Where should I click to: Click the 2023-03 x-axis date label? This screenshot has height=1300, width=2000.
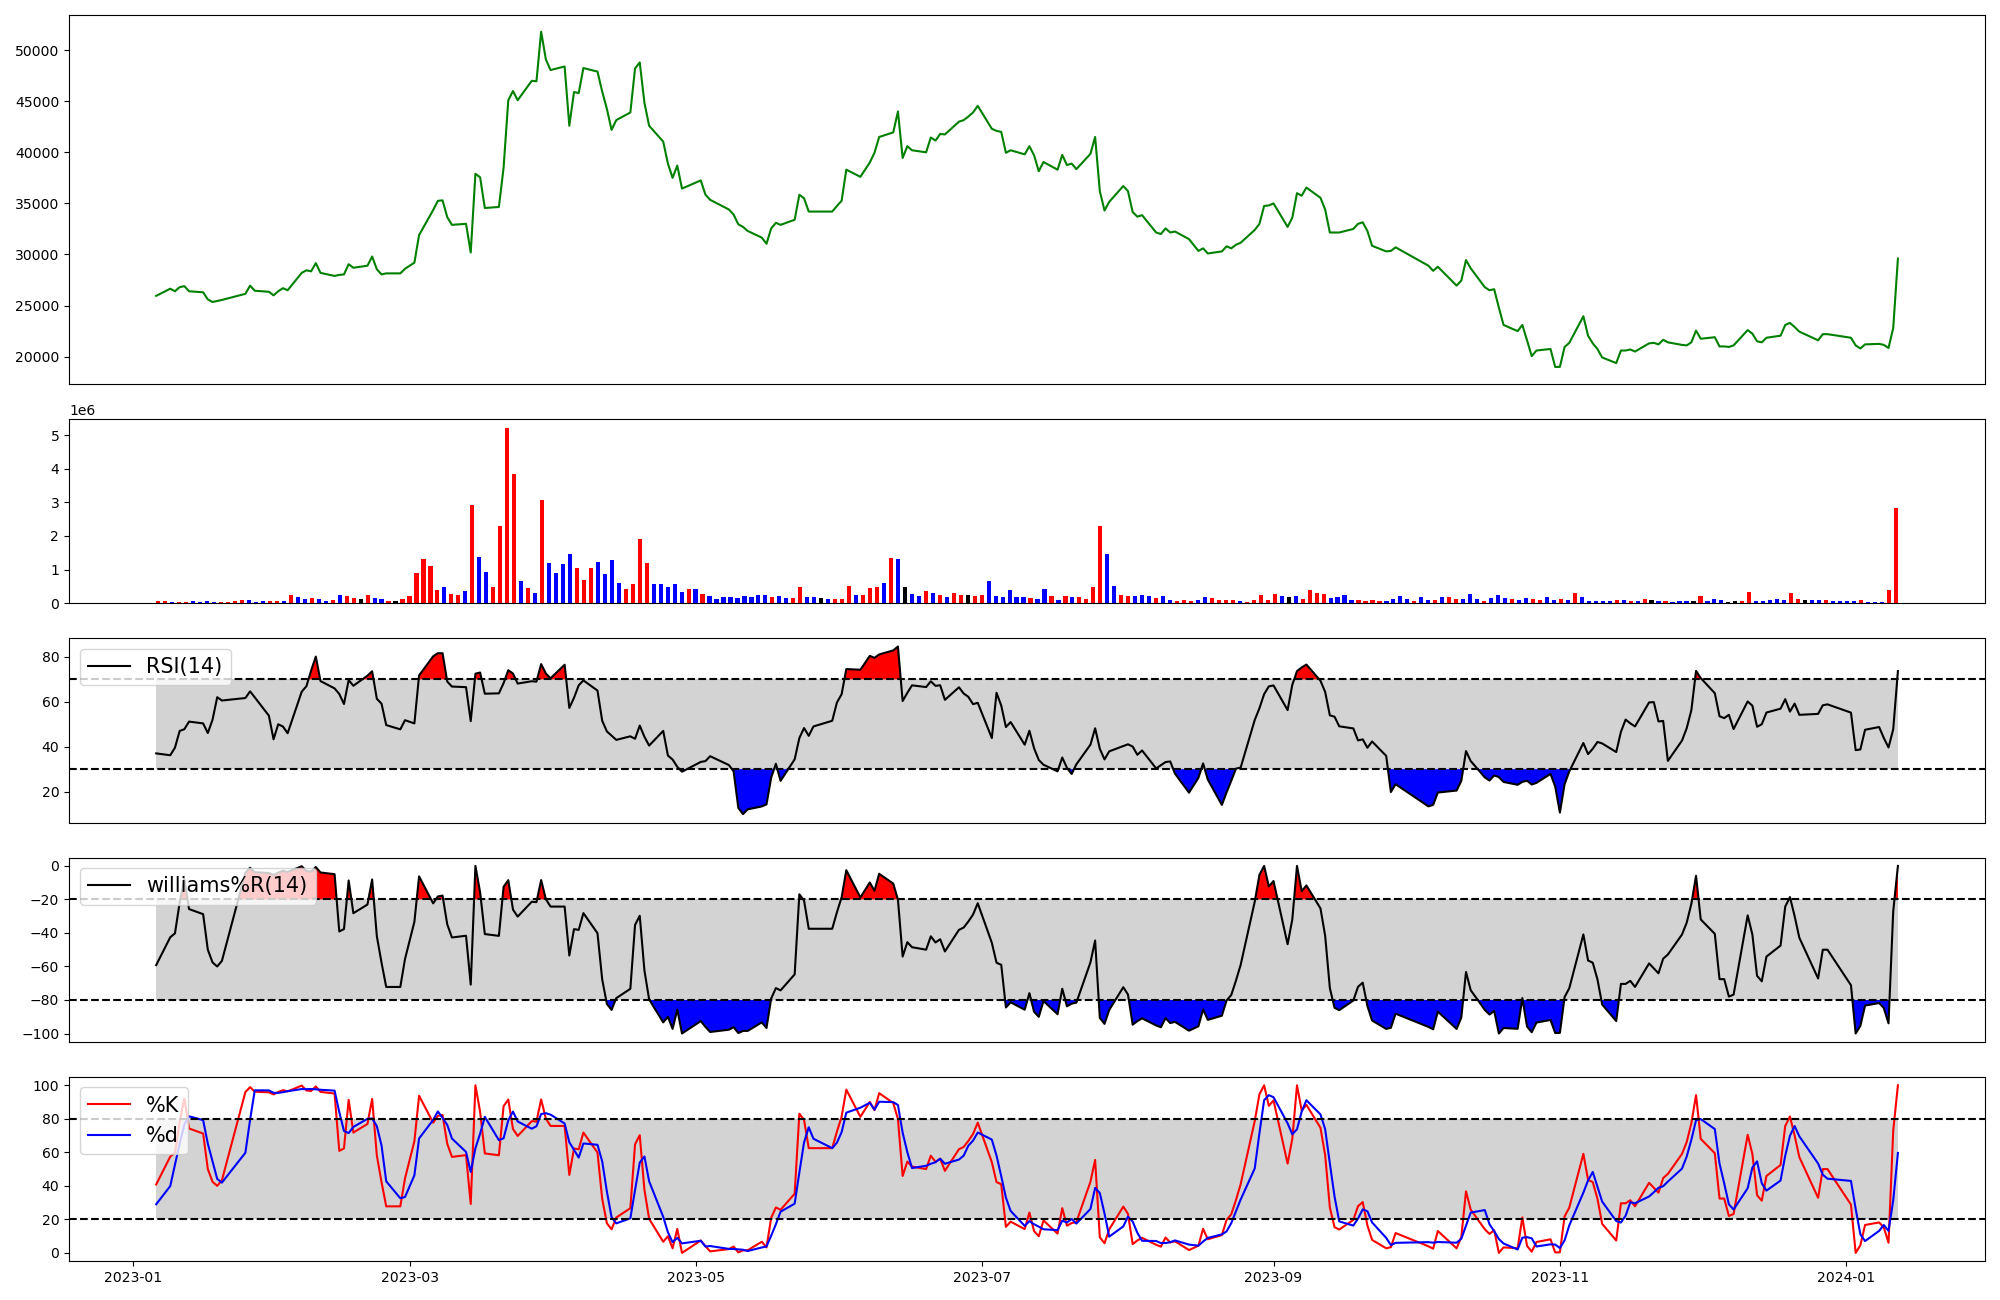(x=410, y=1277)
